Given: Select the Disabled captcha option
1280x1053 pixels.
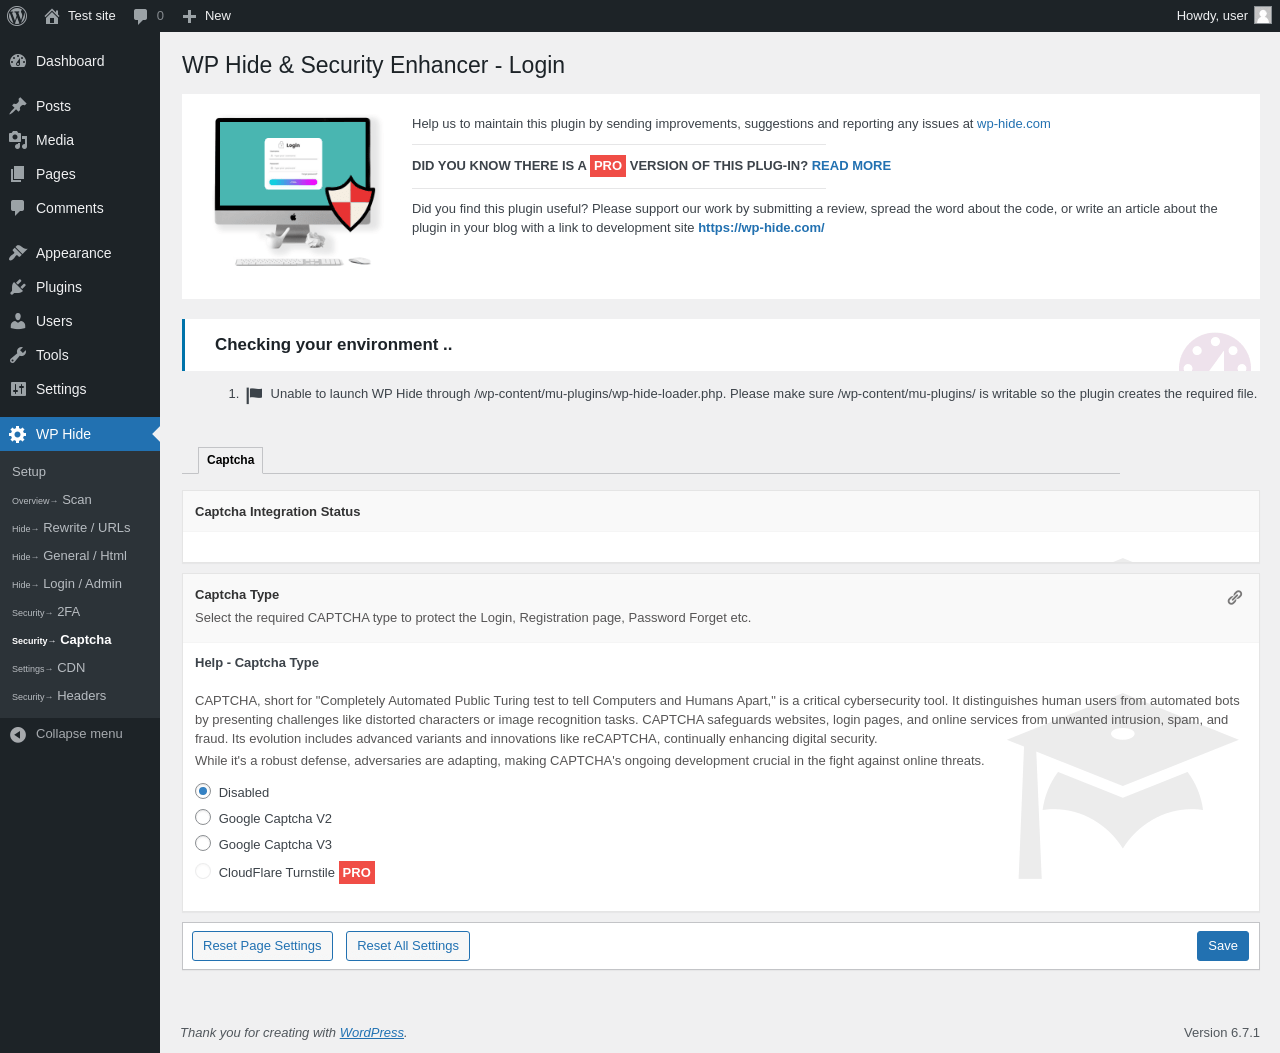Looking at the screenshot, I should (x=203, y=791).
